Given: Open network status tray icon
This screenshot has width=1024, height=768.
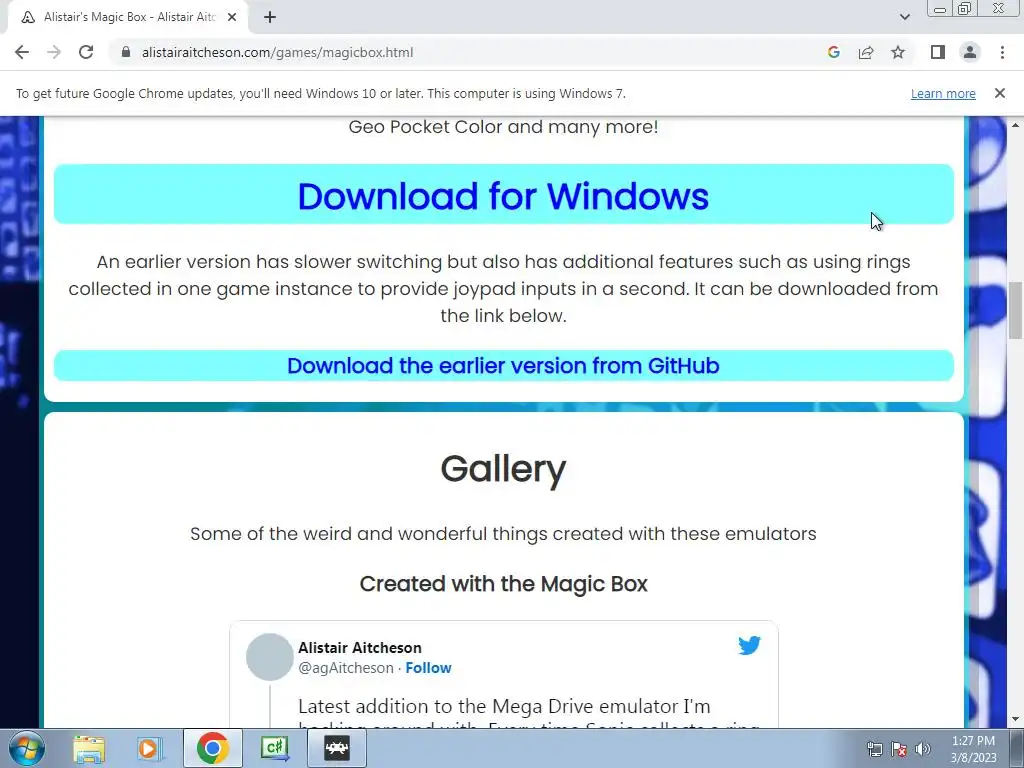Looking at the screenshot, I should click(x=874, y=750).
